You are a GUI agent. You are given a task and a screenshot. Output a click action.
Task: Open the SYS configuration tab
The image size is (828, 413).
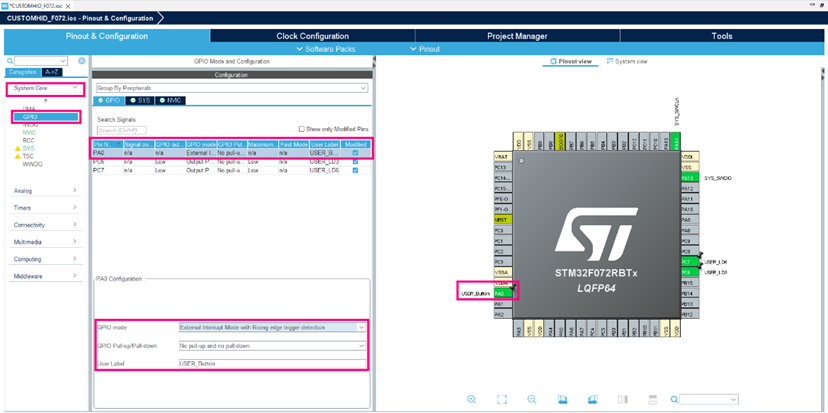tap(139, 100)
